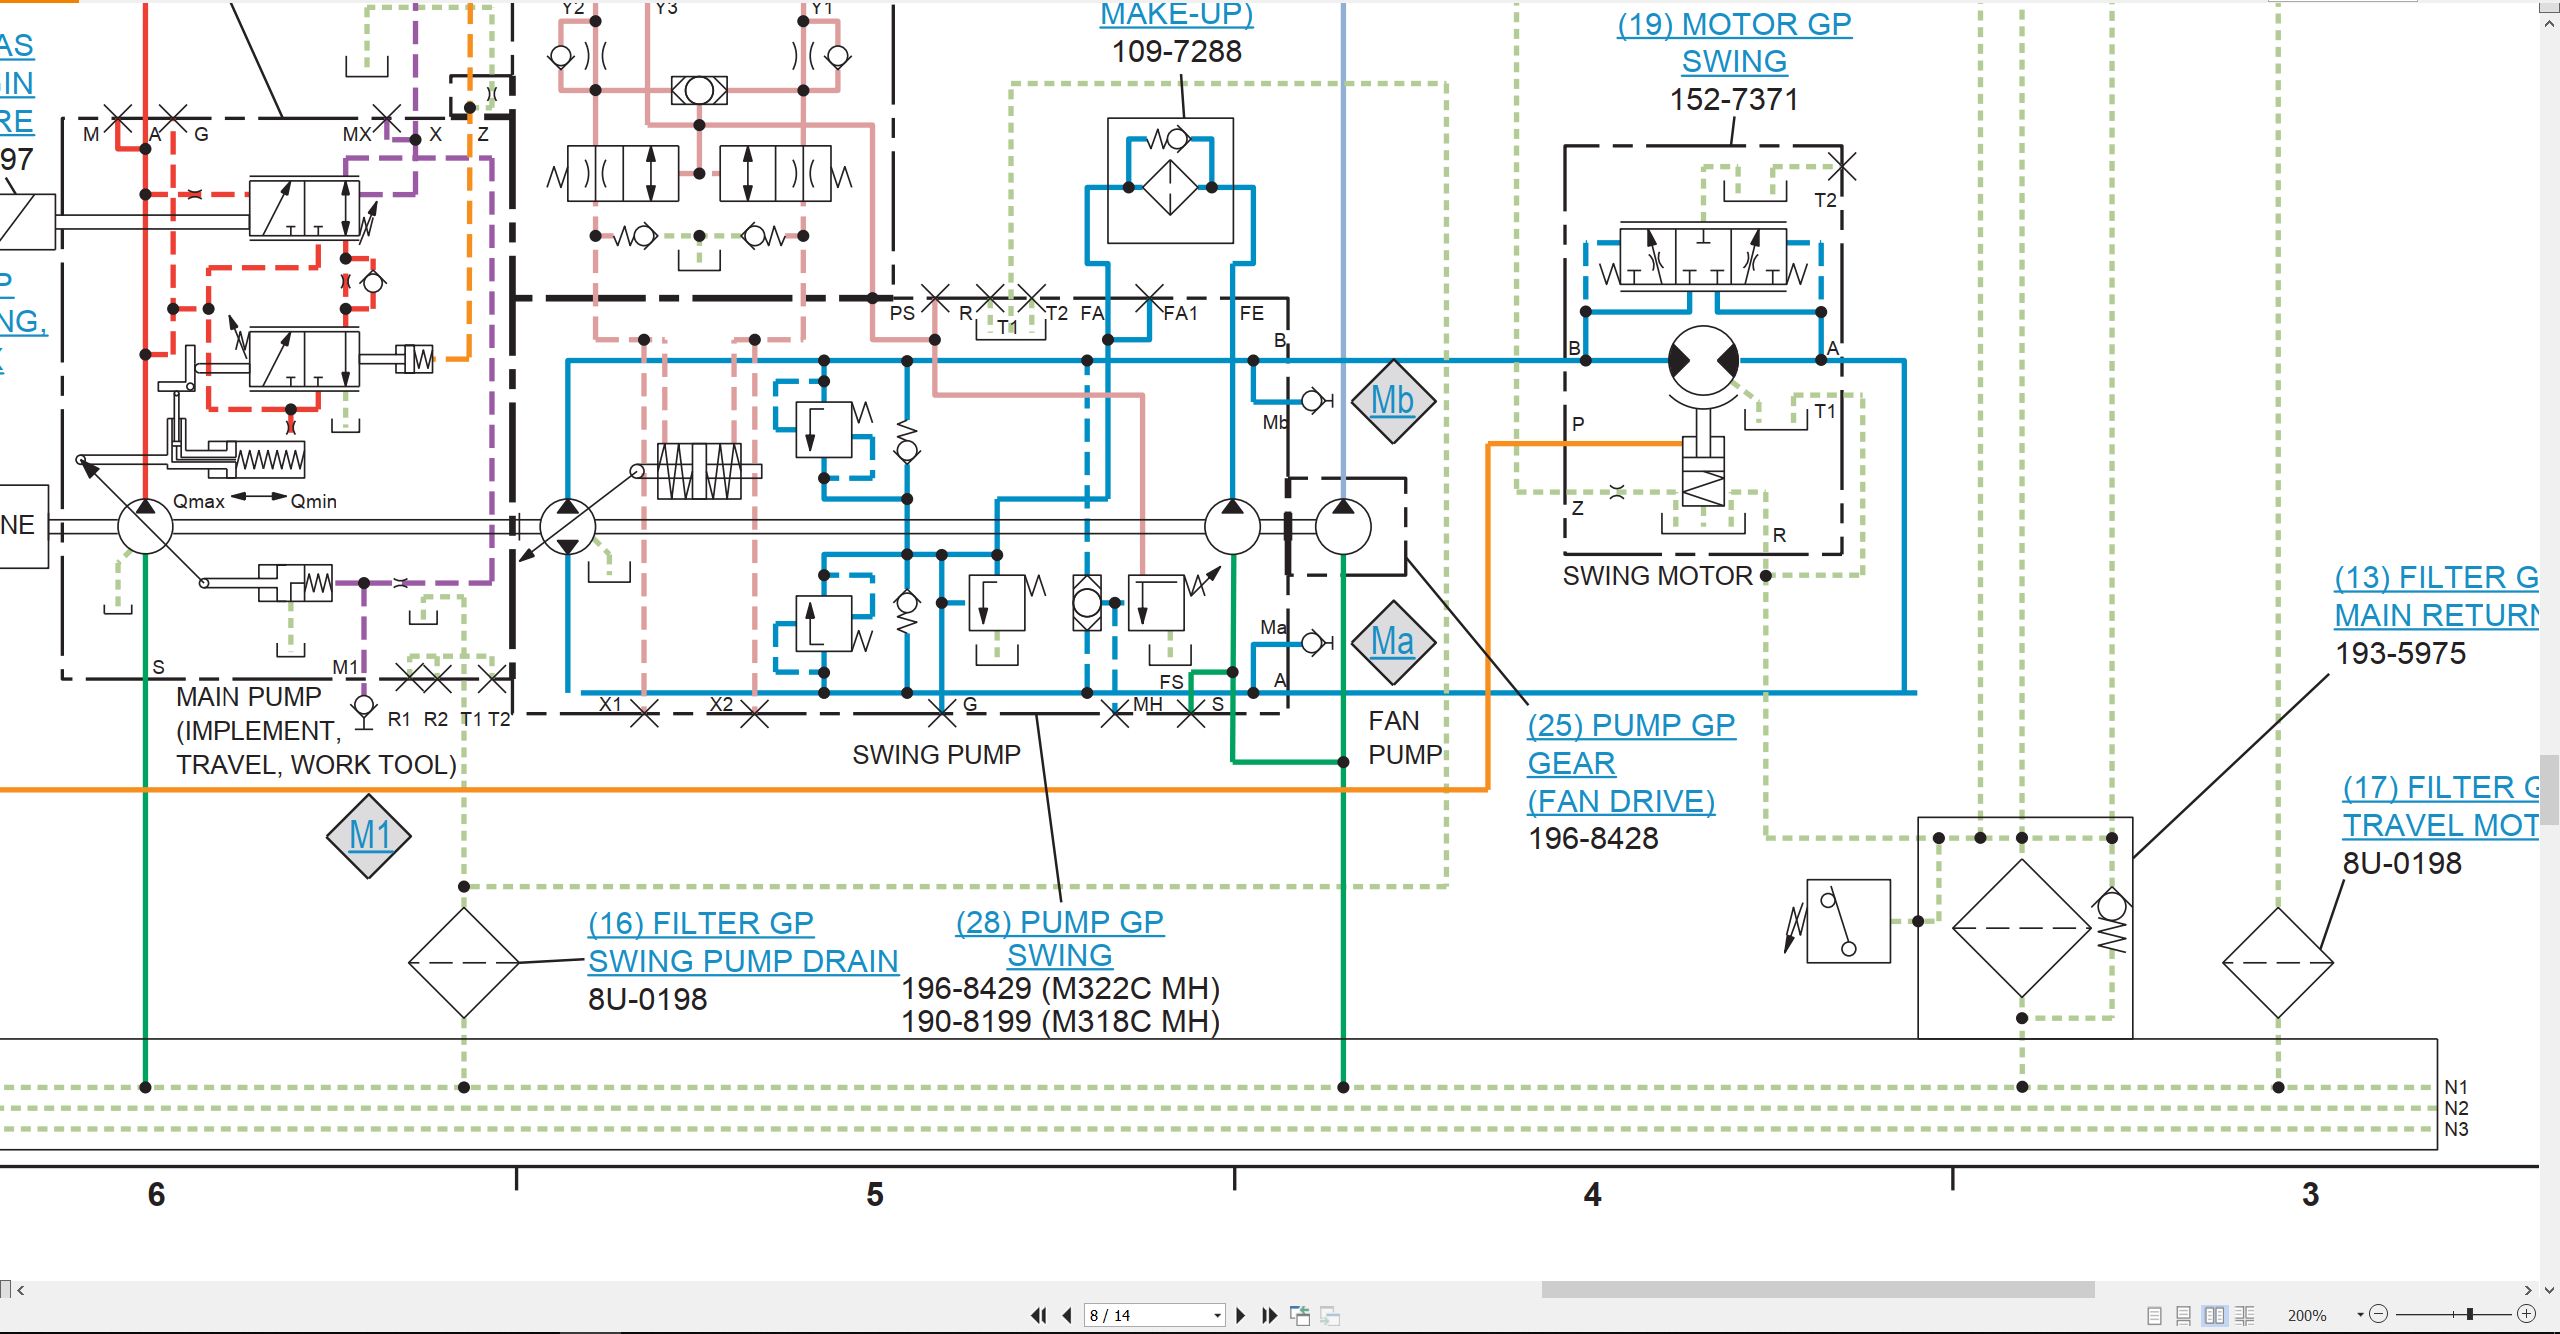Open the (13) FILTER GP MAIN RETURN link
The width and height of the screenshot is (2560, 1334).
(x=2437, y=596)
